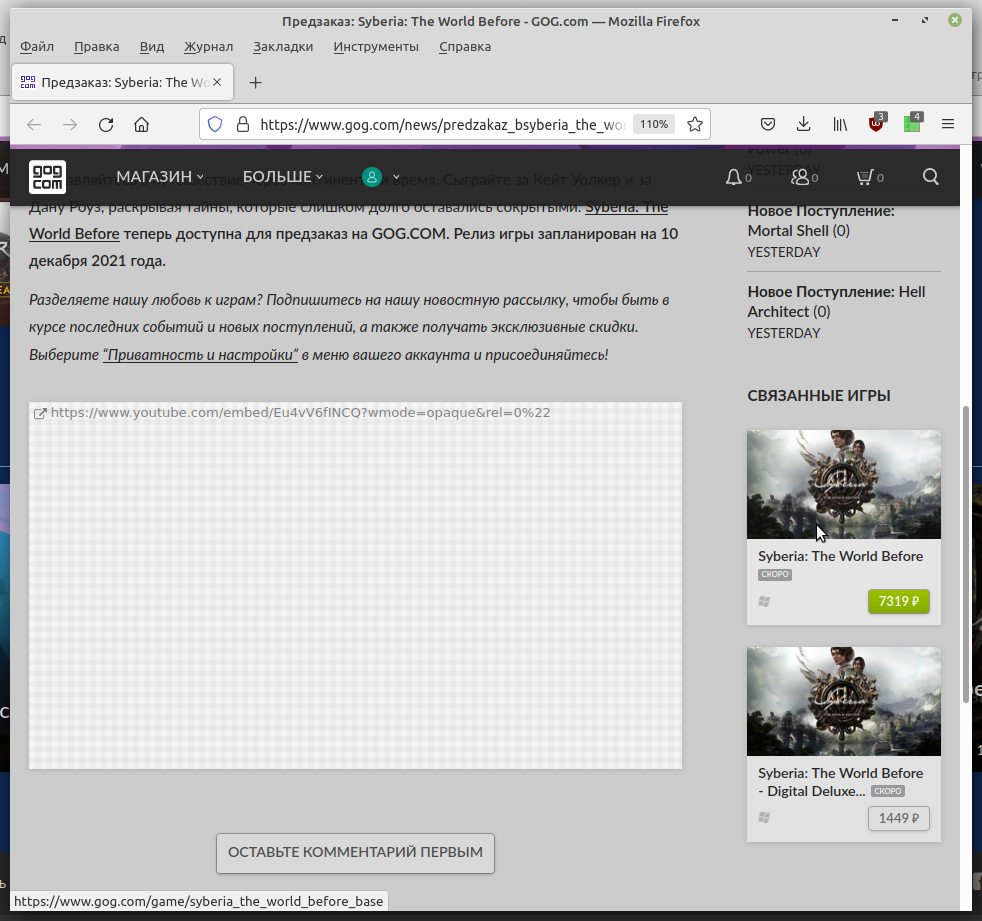Image resolution: width=982 pixels, height=921 pixels.
Task: Click the search magnifier icon
Action: (931, 177)
